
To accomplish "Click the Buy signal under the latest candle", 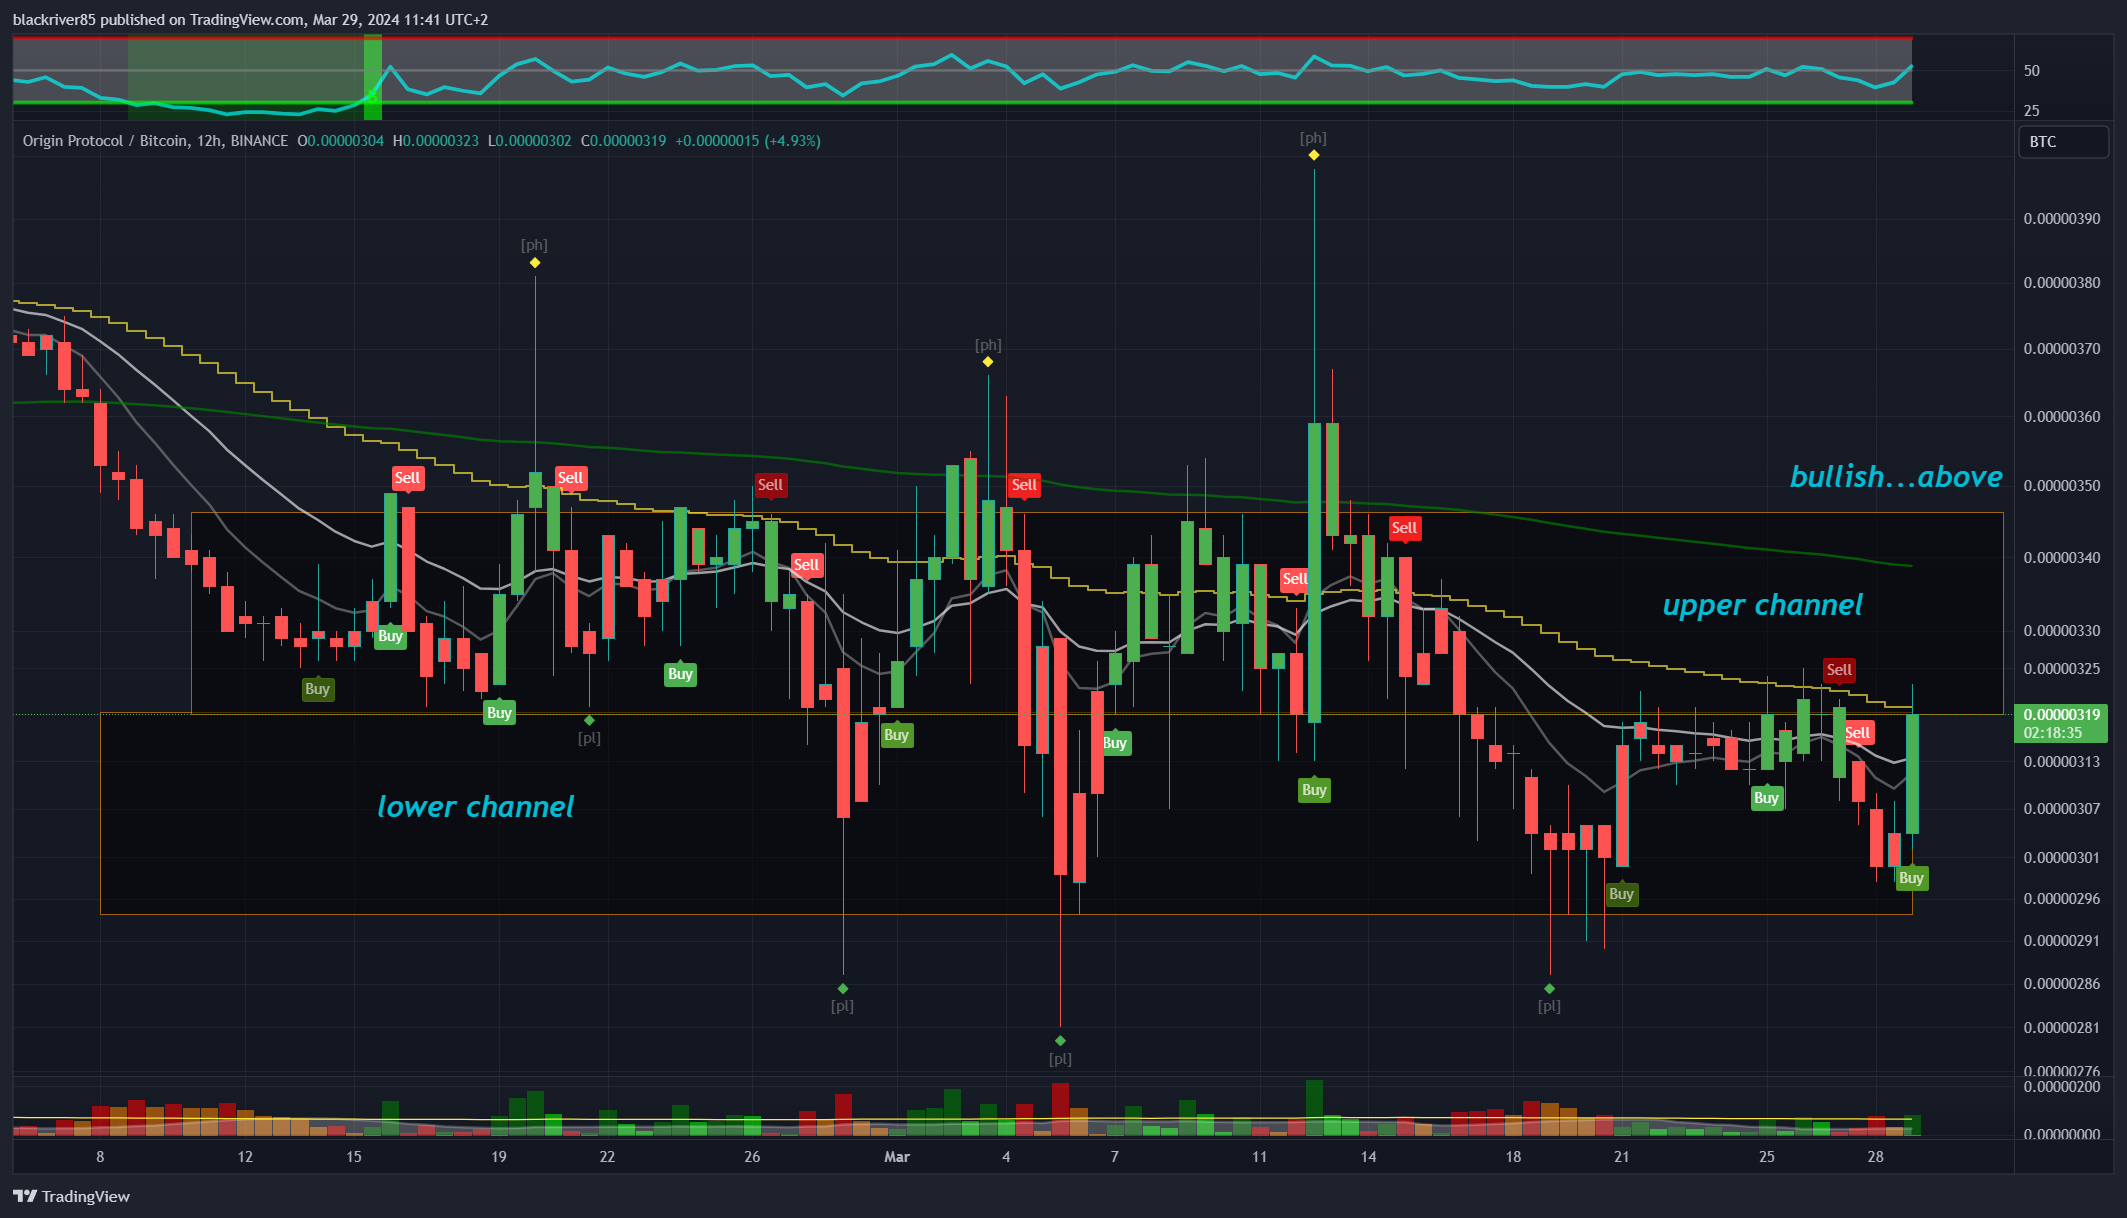I will tap(1911, 878).
